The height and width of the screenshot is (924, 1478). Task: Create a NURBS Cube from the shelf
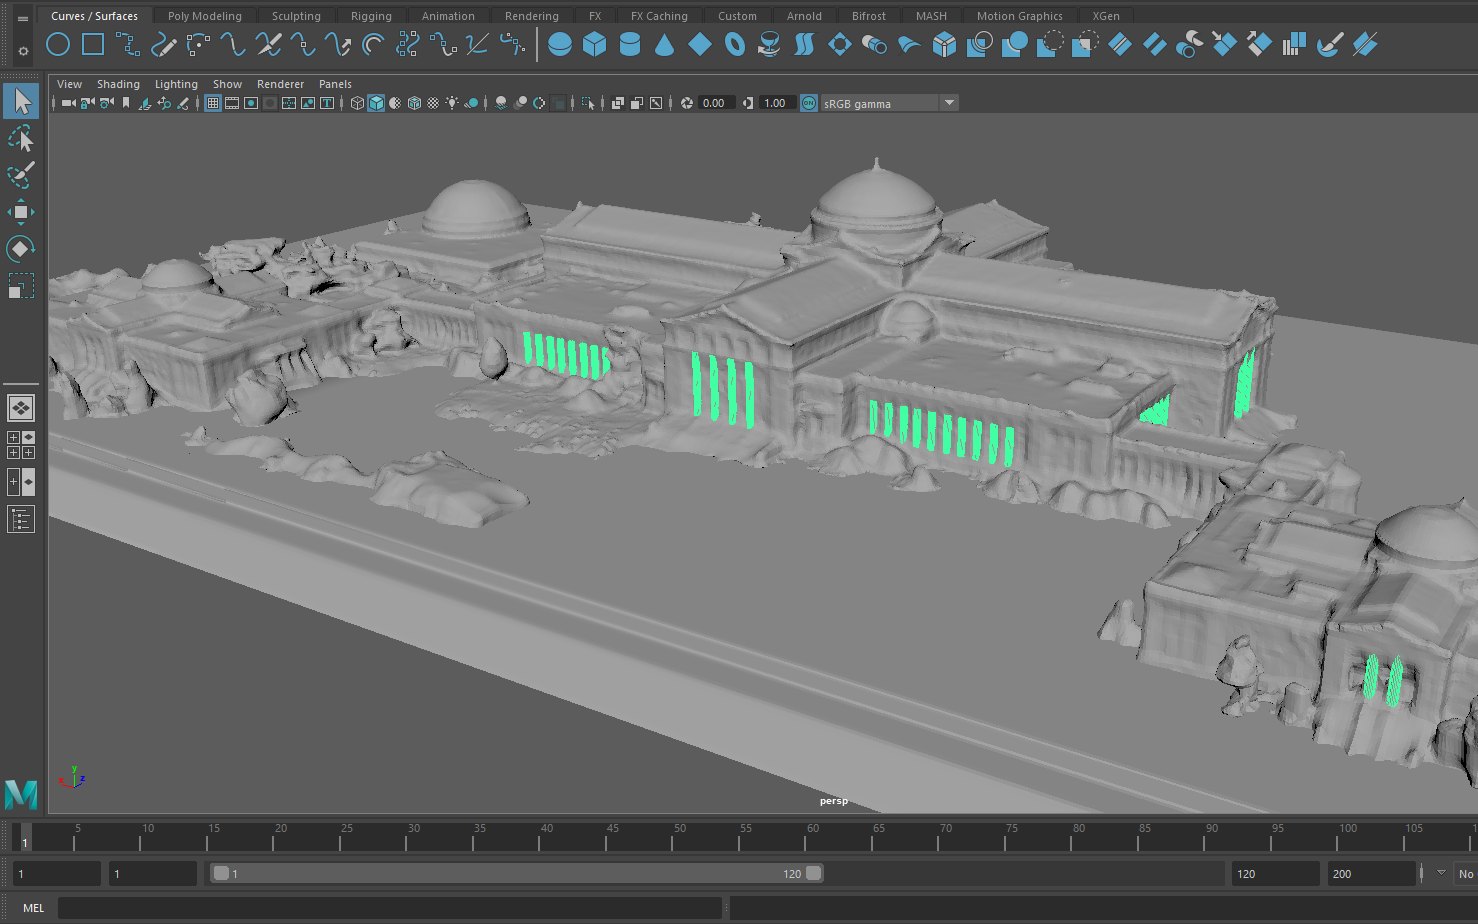(595, 44)
